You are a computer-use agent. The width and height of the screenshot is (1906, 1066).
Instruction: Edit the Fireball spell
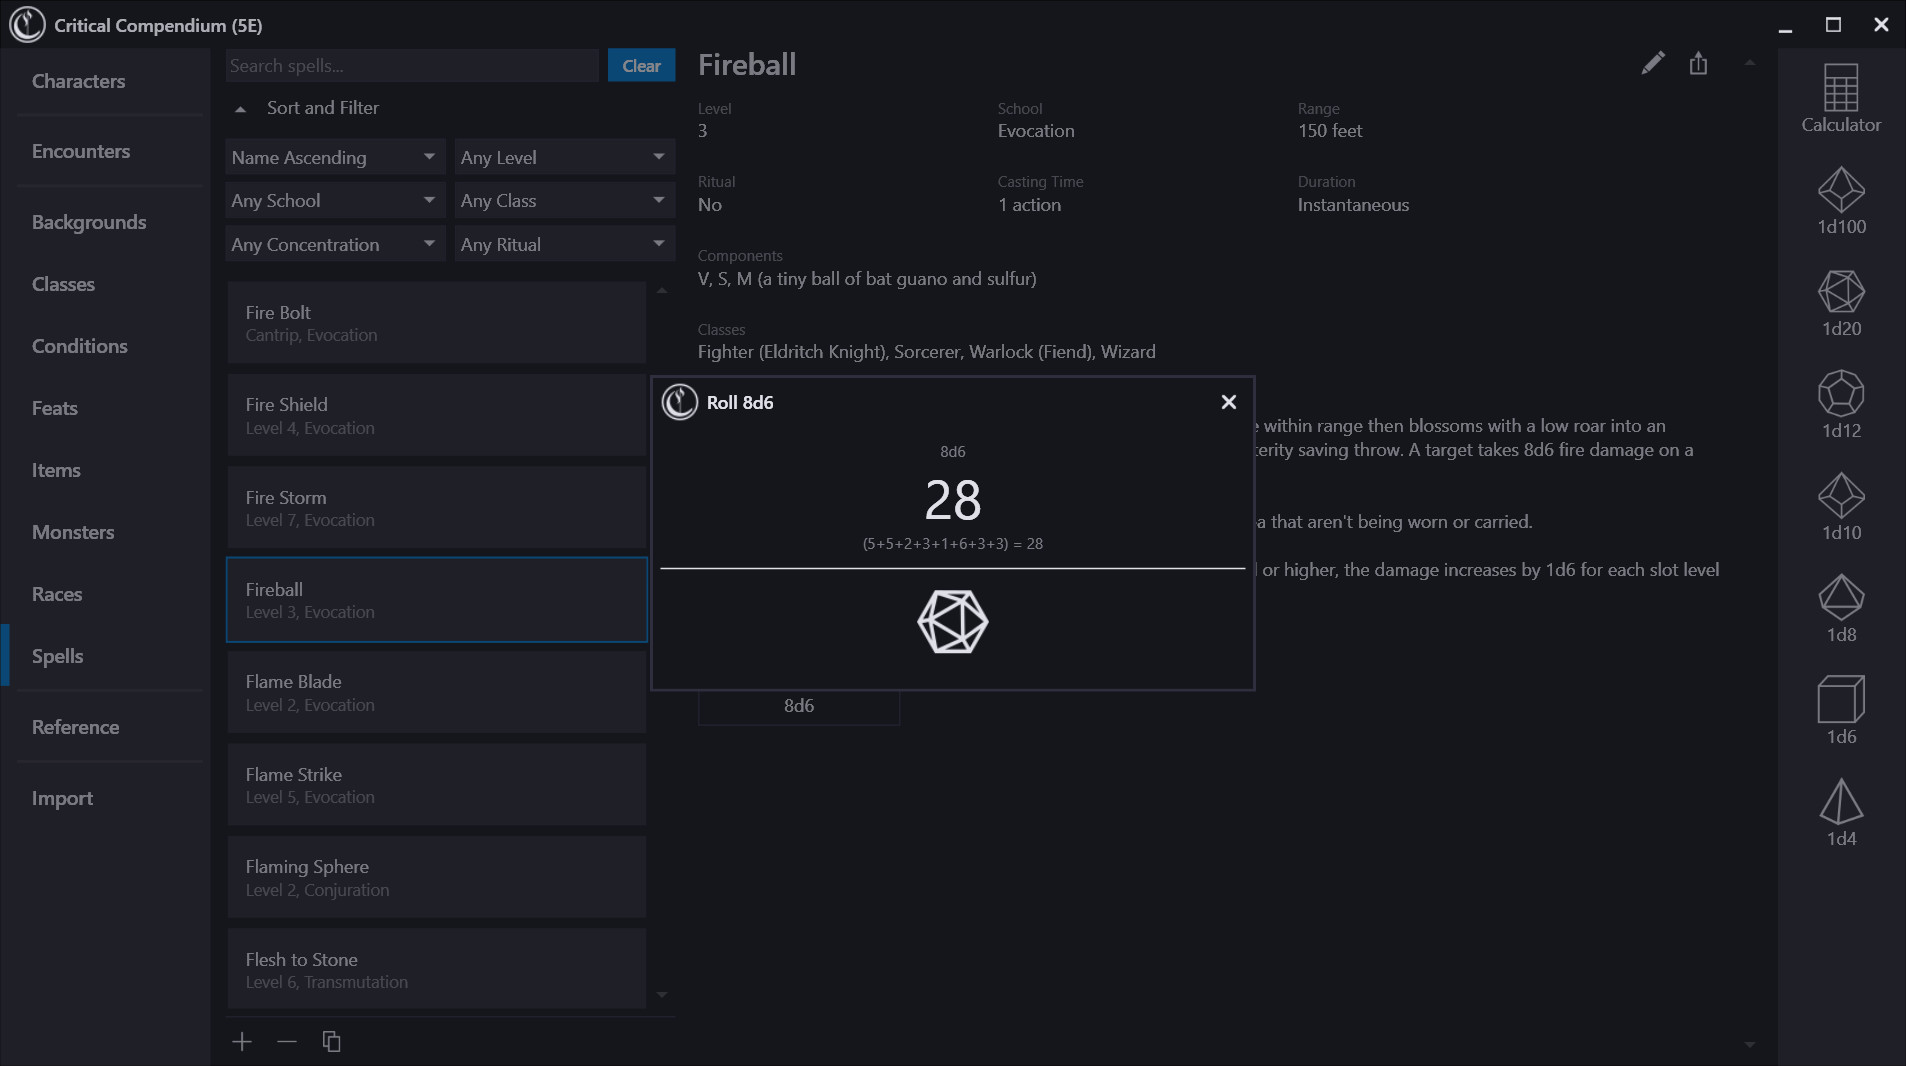click(1654, 63)
